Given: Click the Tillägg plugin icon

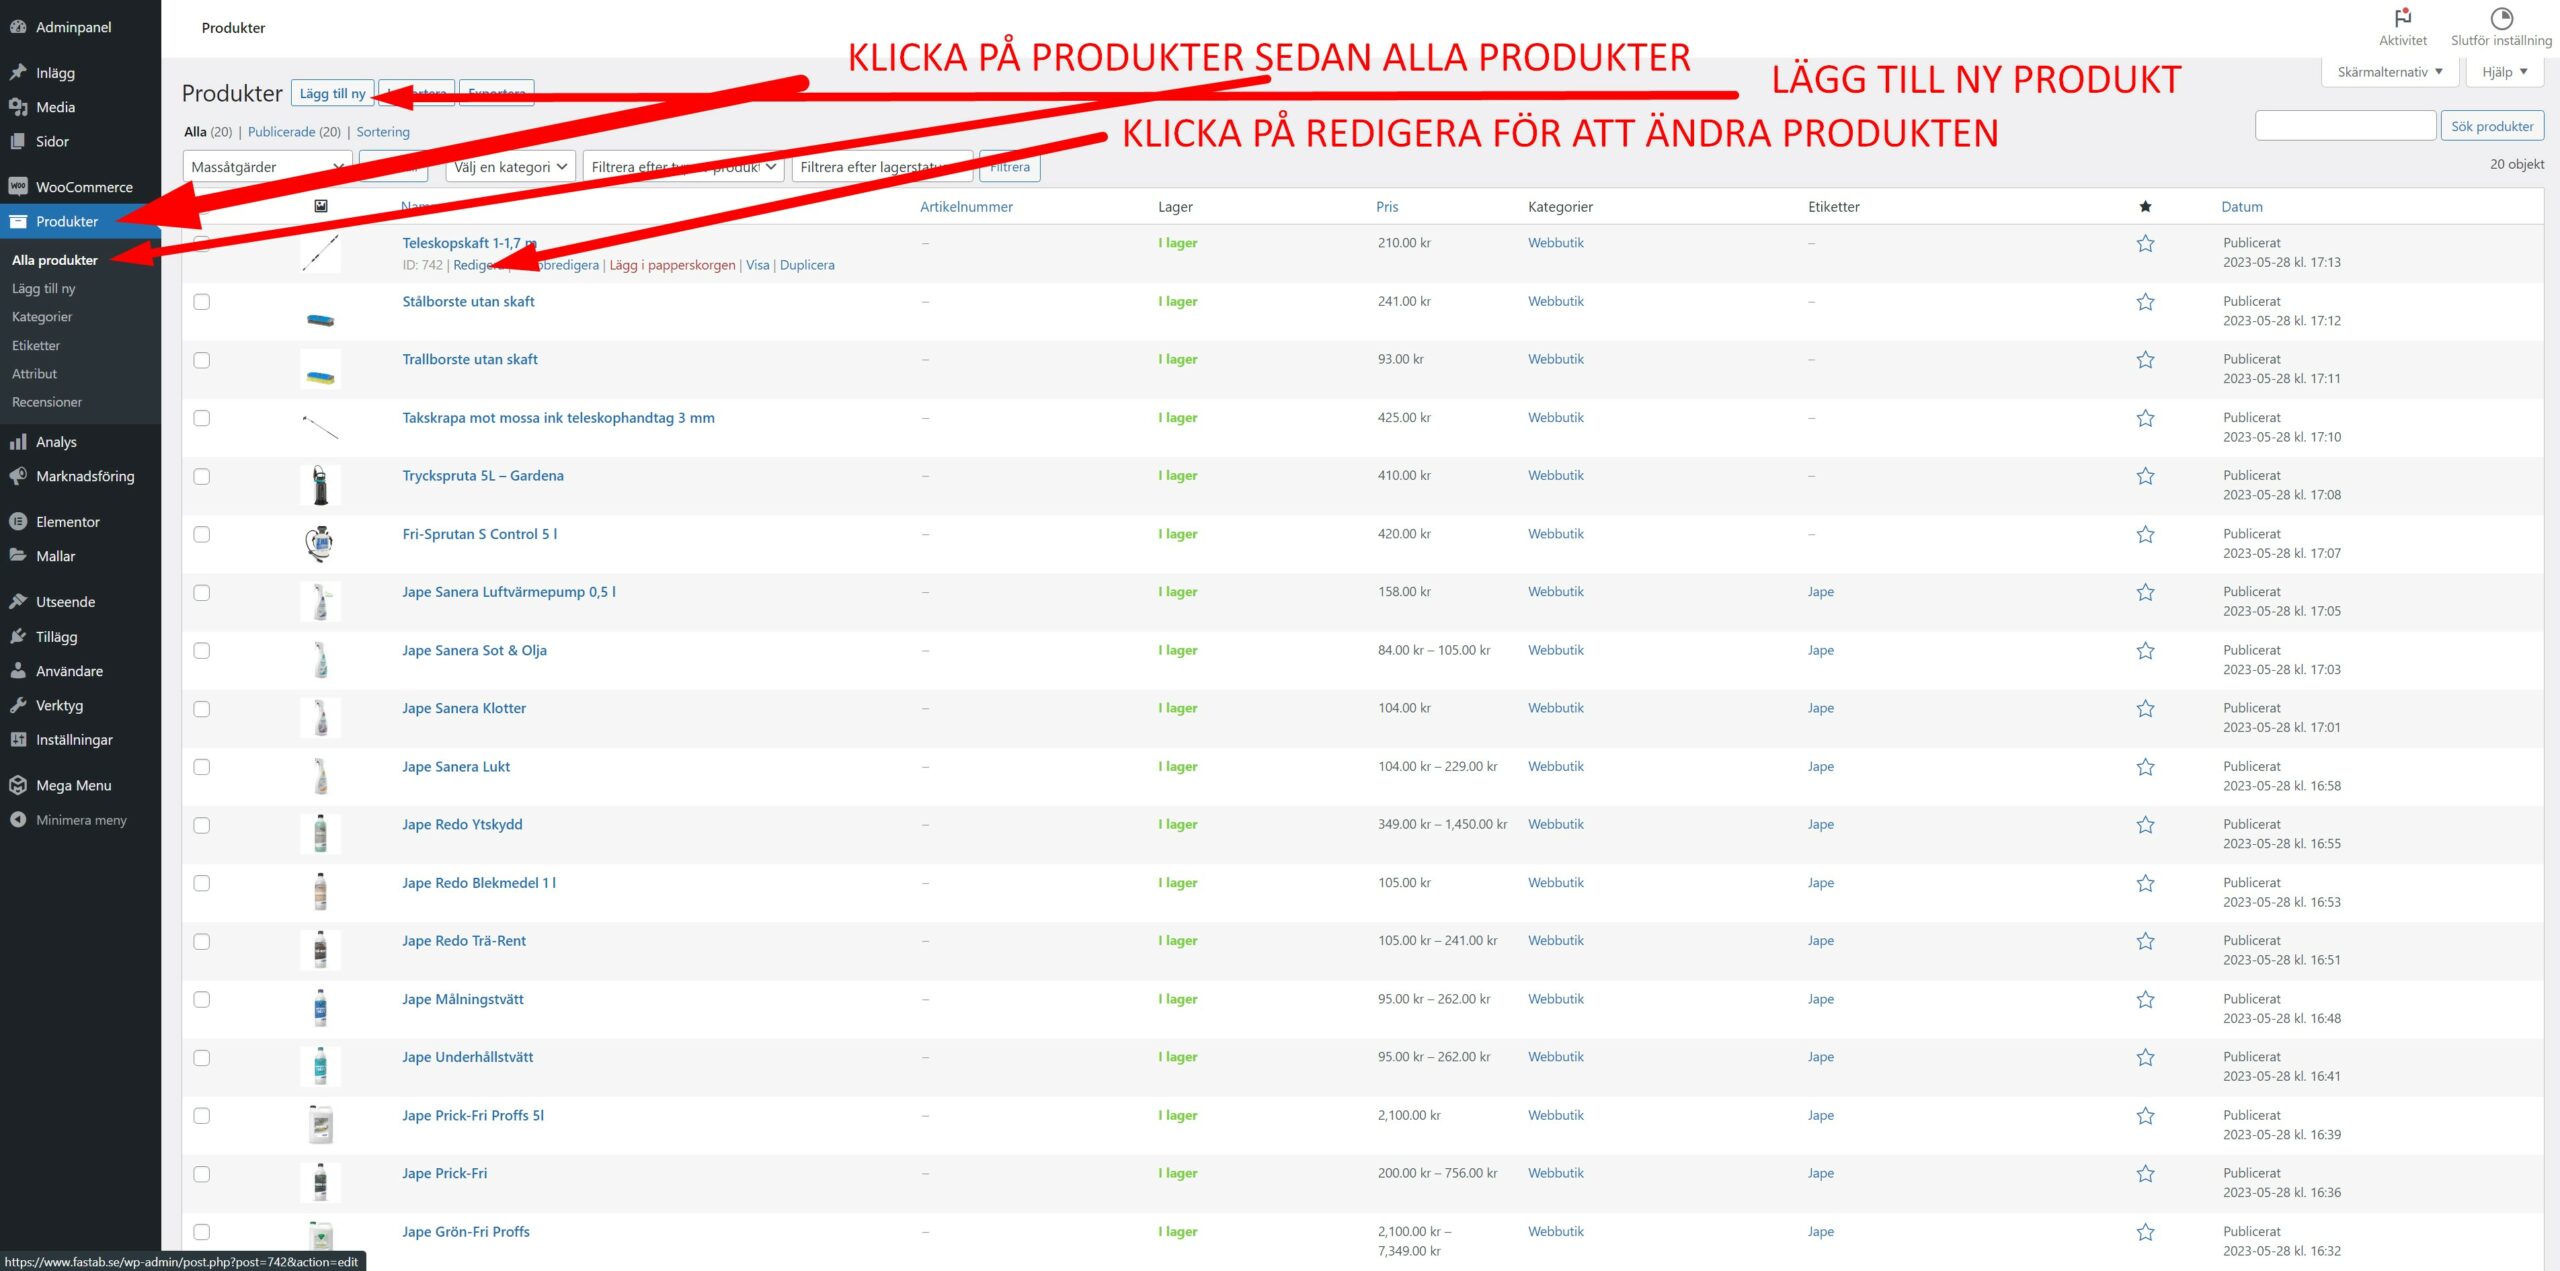Looking at the screenshot, I should click(18, 637).
